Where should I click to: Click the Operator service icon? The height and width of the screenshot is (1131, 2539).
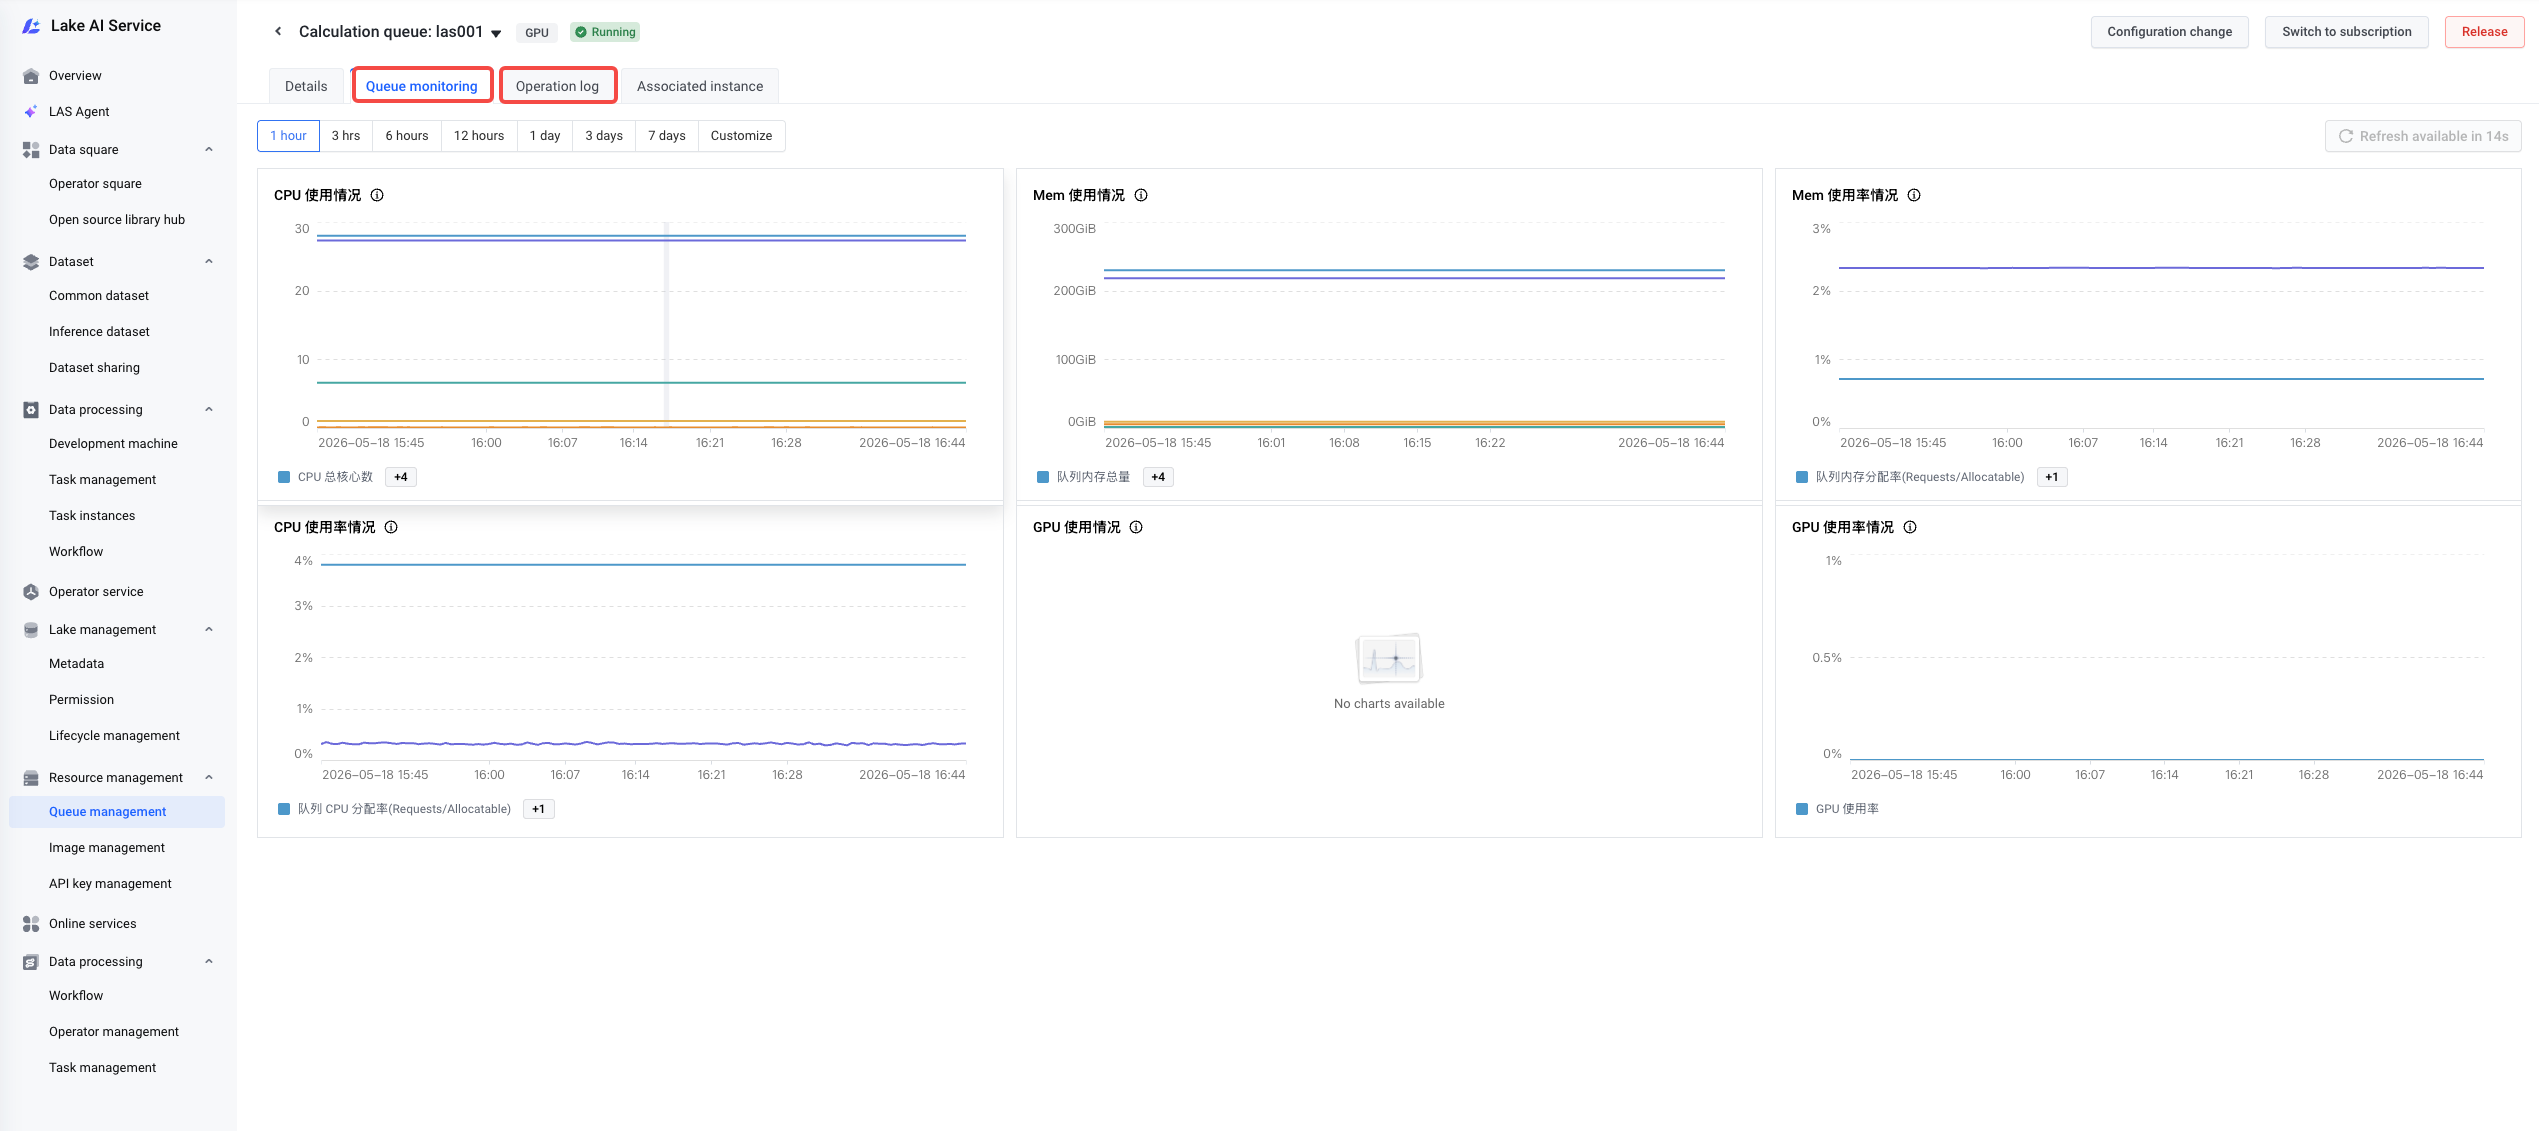tap(31, 592)
